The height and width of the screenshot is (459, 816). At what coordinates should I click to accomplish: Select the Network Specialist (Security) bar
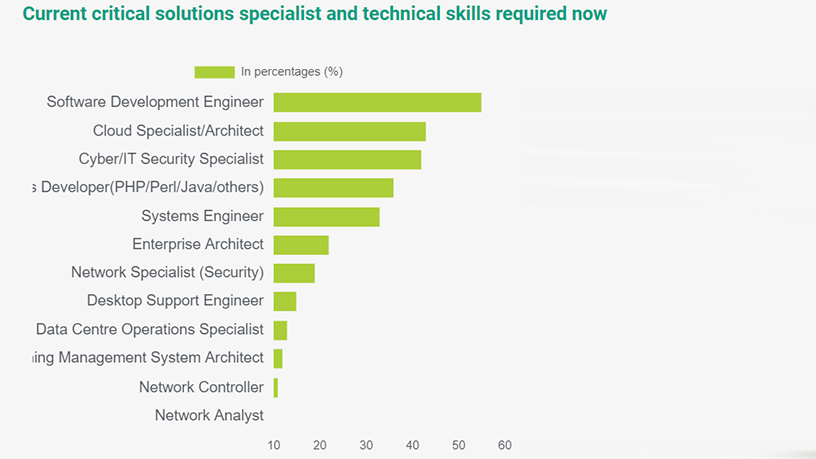pos(294,273)
